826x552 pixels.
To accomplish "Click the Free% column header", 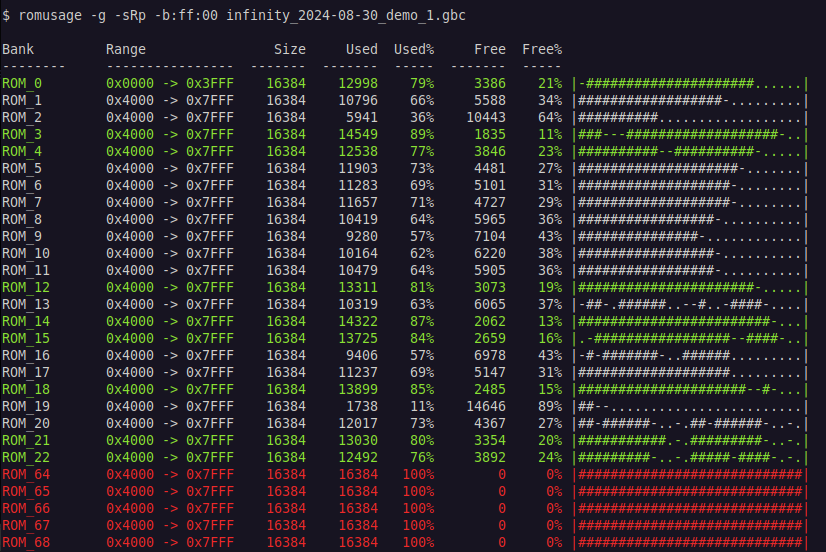I will (x=542, y=49).
